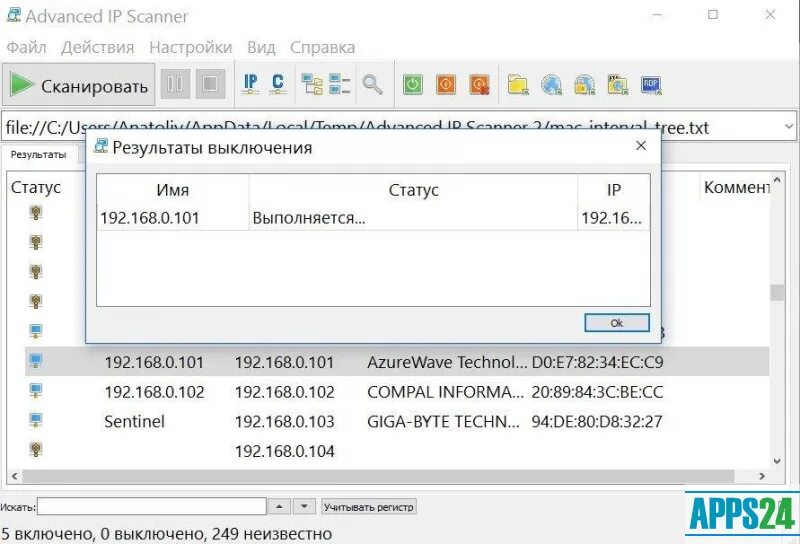Click the collapse all list icon
Image resolution: width=800 pixels, height=544 pixels.
coord(339,84)
